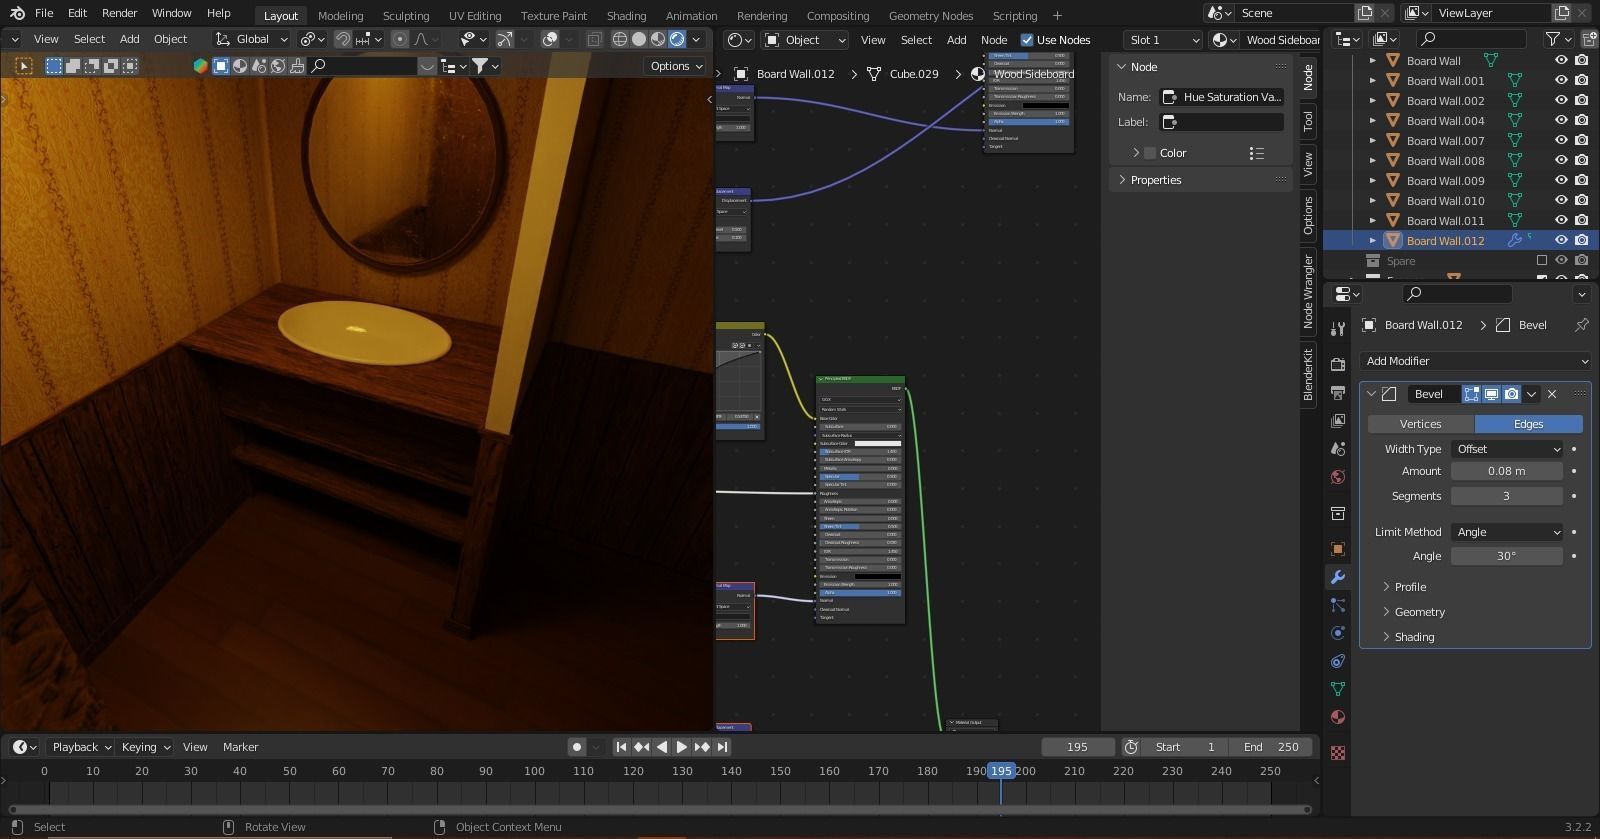The width and height of the screenshot is (1600, 839).
Task: Play the animation in the timeline
Action: coord(681,747)
